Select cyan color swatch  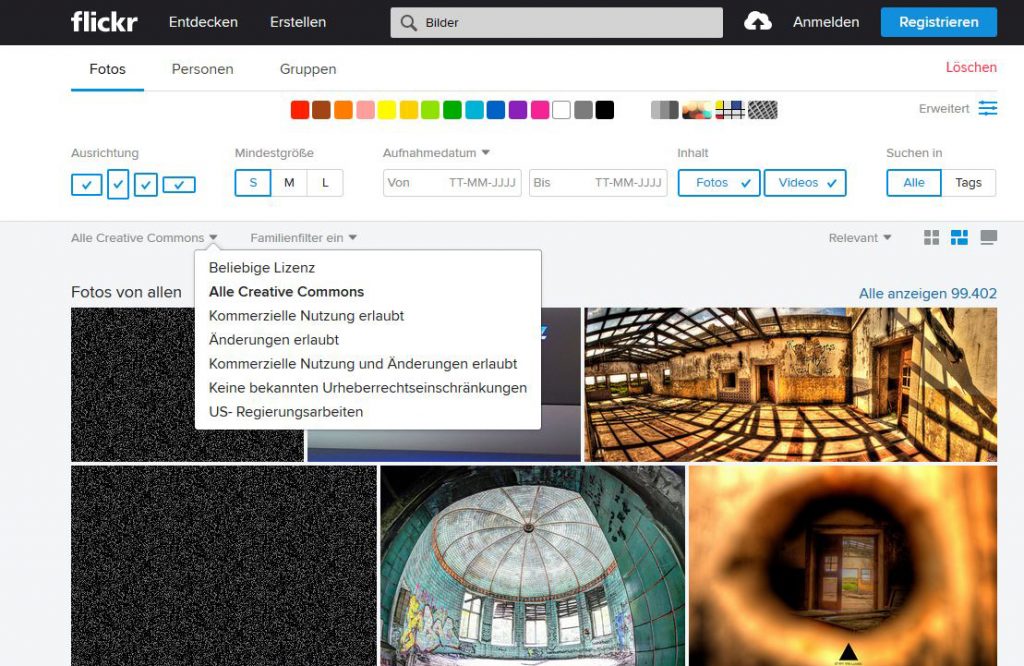[474, 110]
